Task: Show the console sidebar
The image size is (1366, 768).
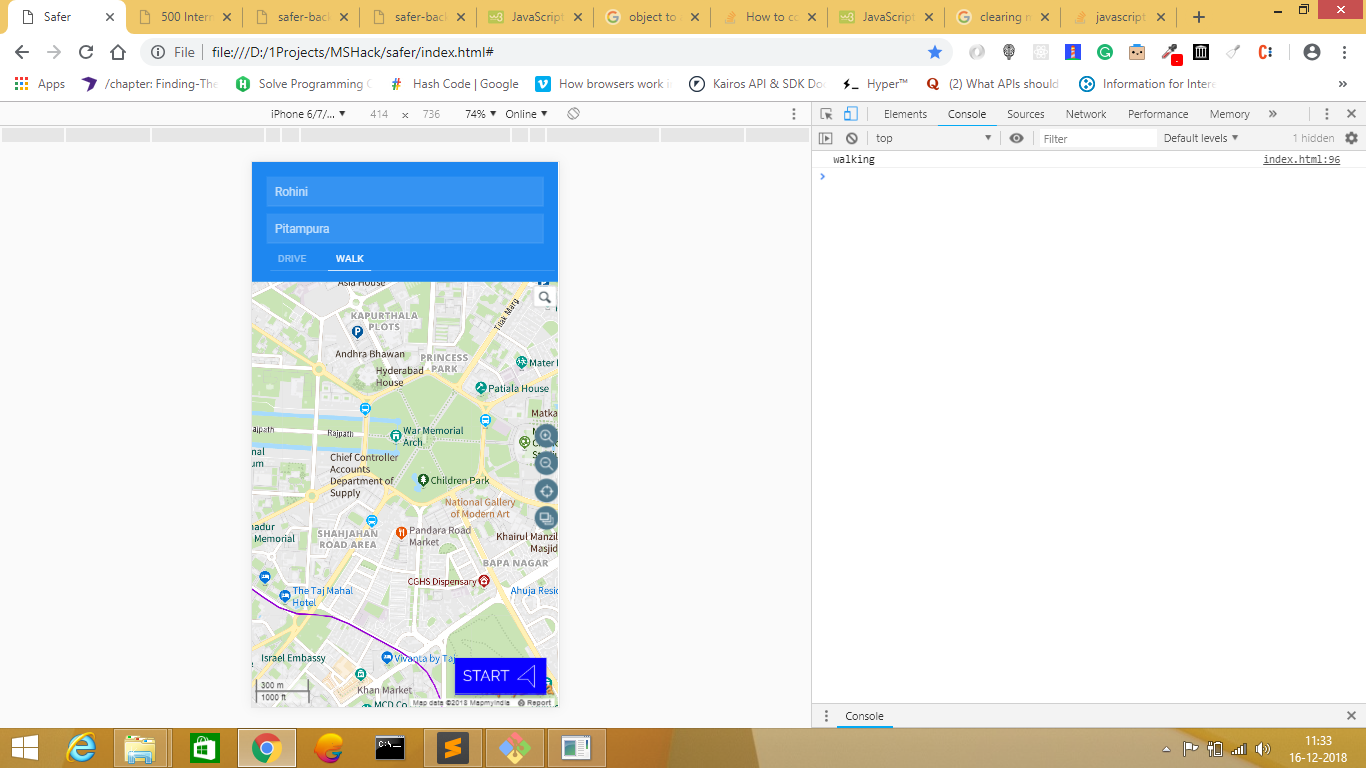Action: pos(826,139)
